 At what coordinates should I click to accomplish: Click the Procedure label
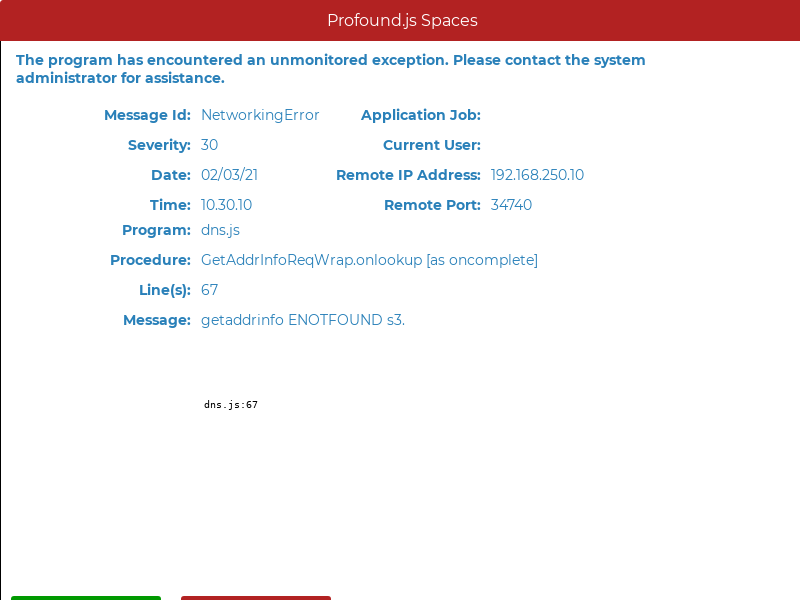150,260
